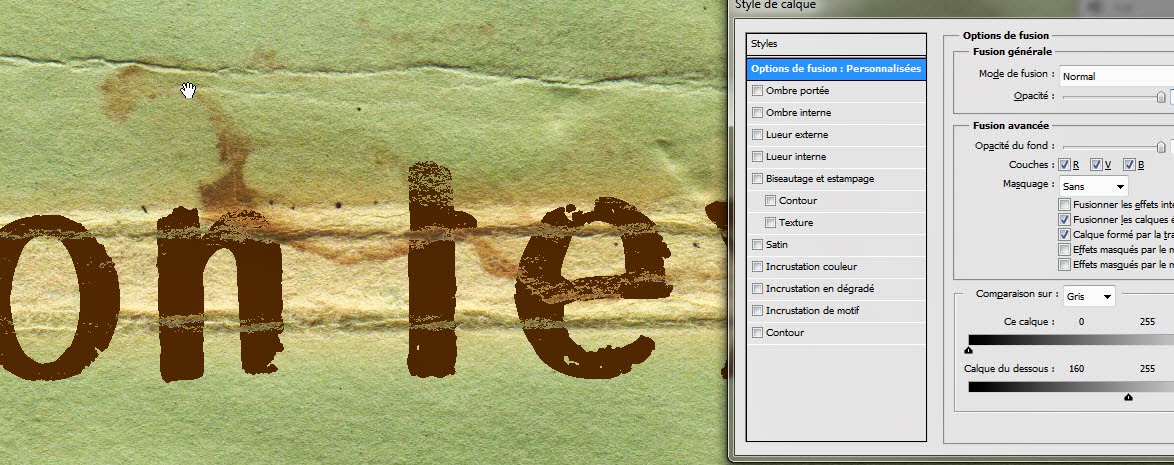Click the Fusion avancée section label
The width and height of the screenshot is (1174, 465).
coord(1011,126)
